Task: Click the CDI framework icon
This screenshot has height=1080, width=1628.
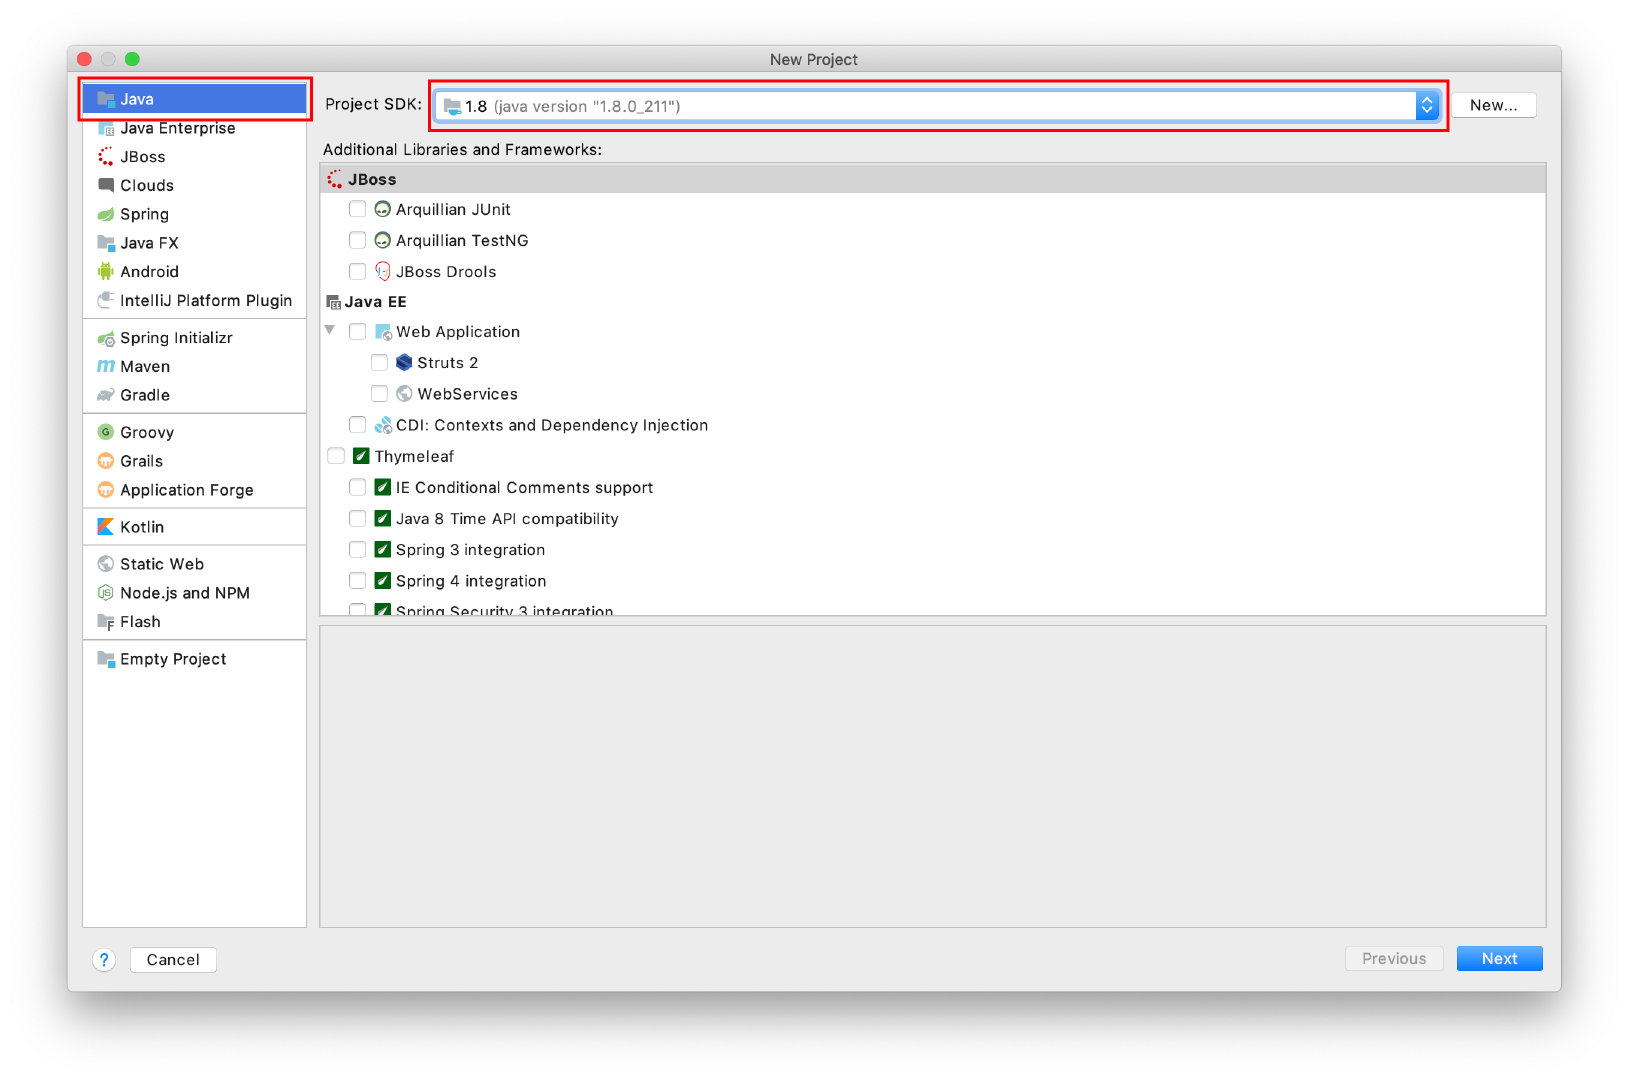Action: [x=383, y=425]
